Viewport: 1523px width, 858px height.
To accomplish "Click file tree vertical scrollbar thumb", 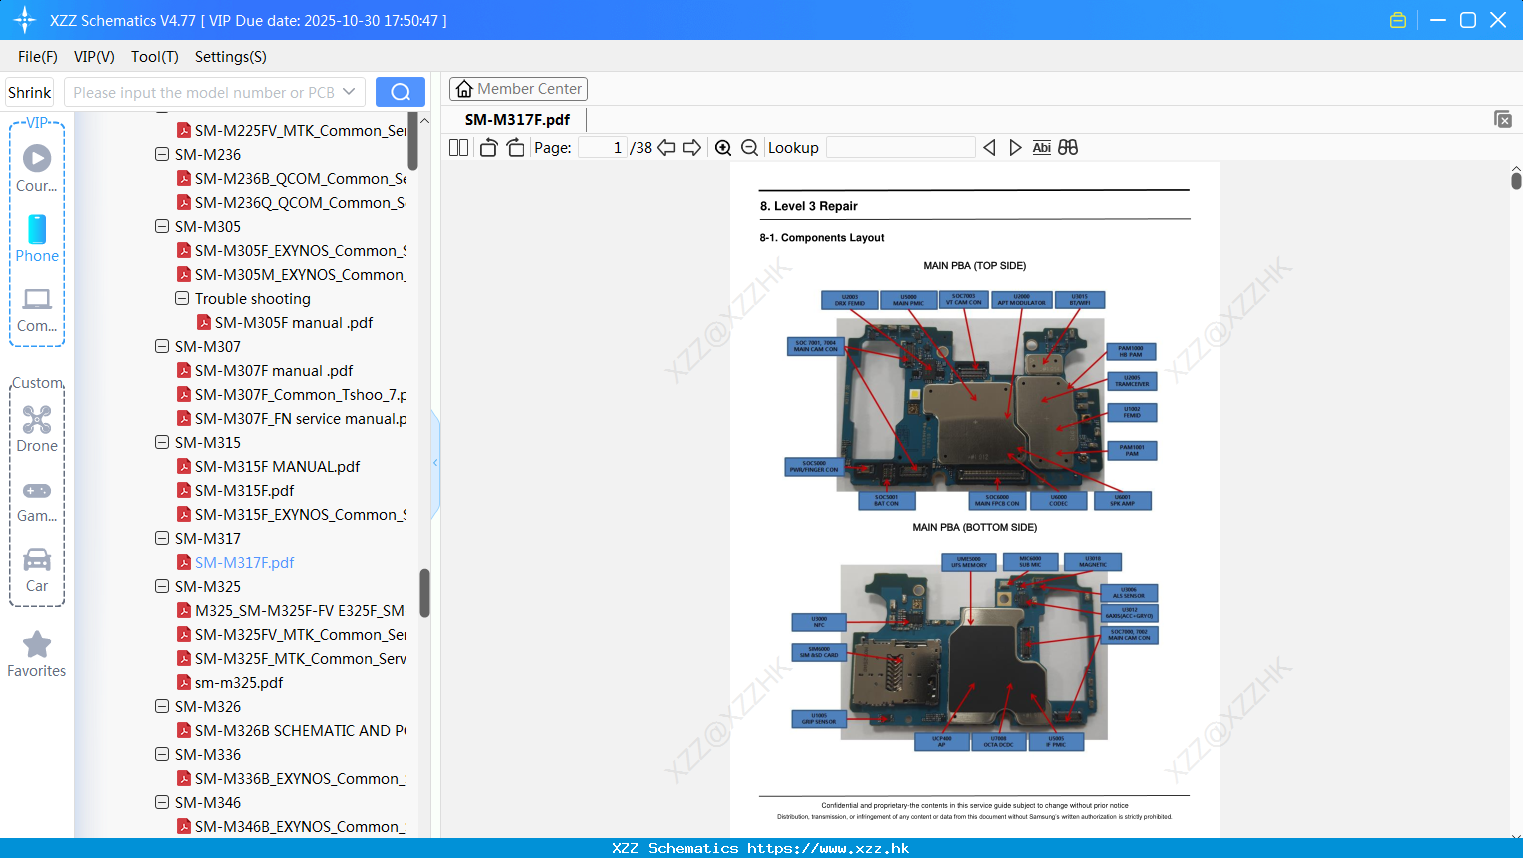I will [x=424, y=593].
